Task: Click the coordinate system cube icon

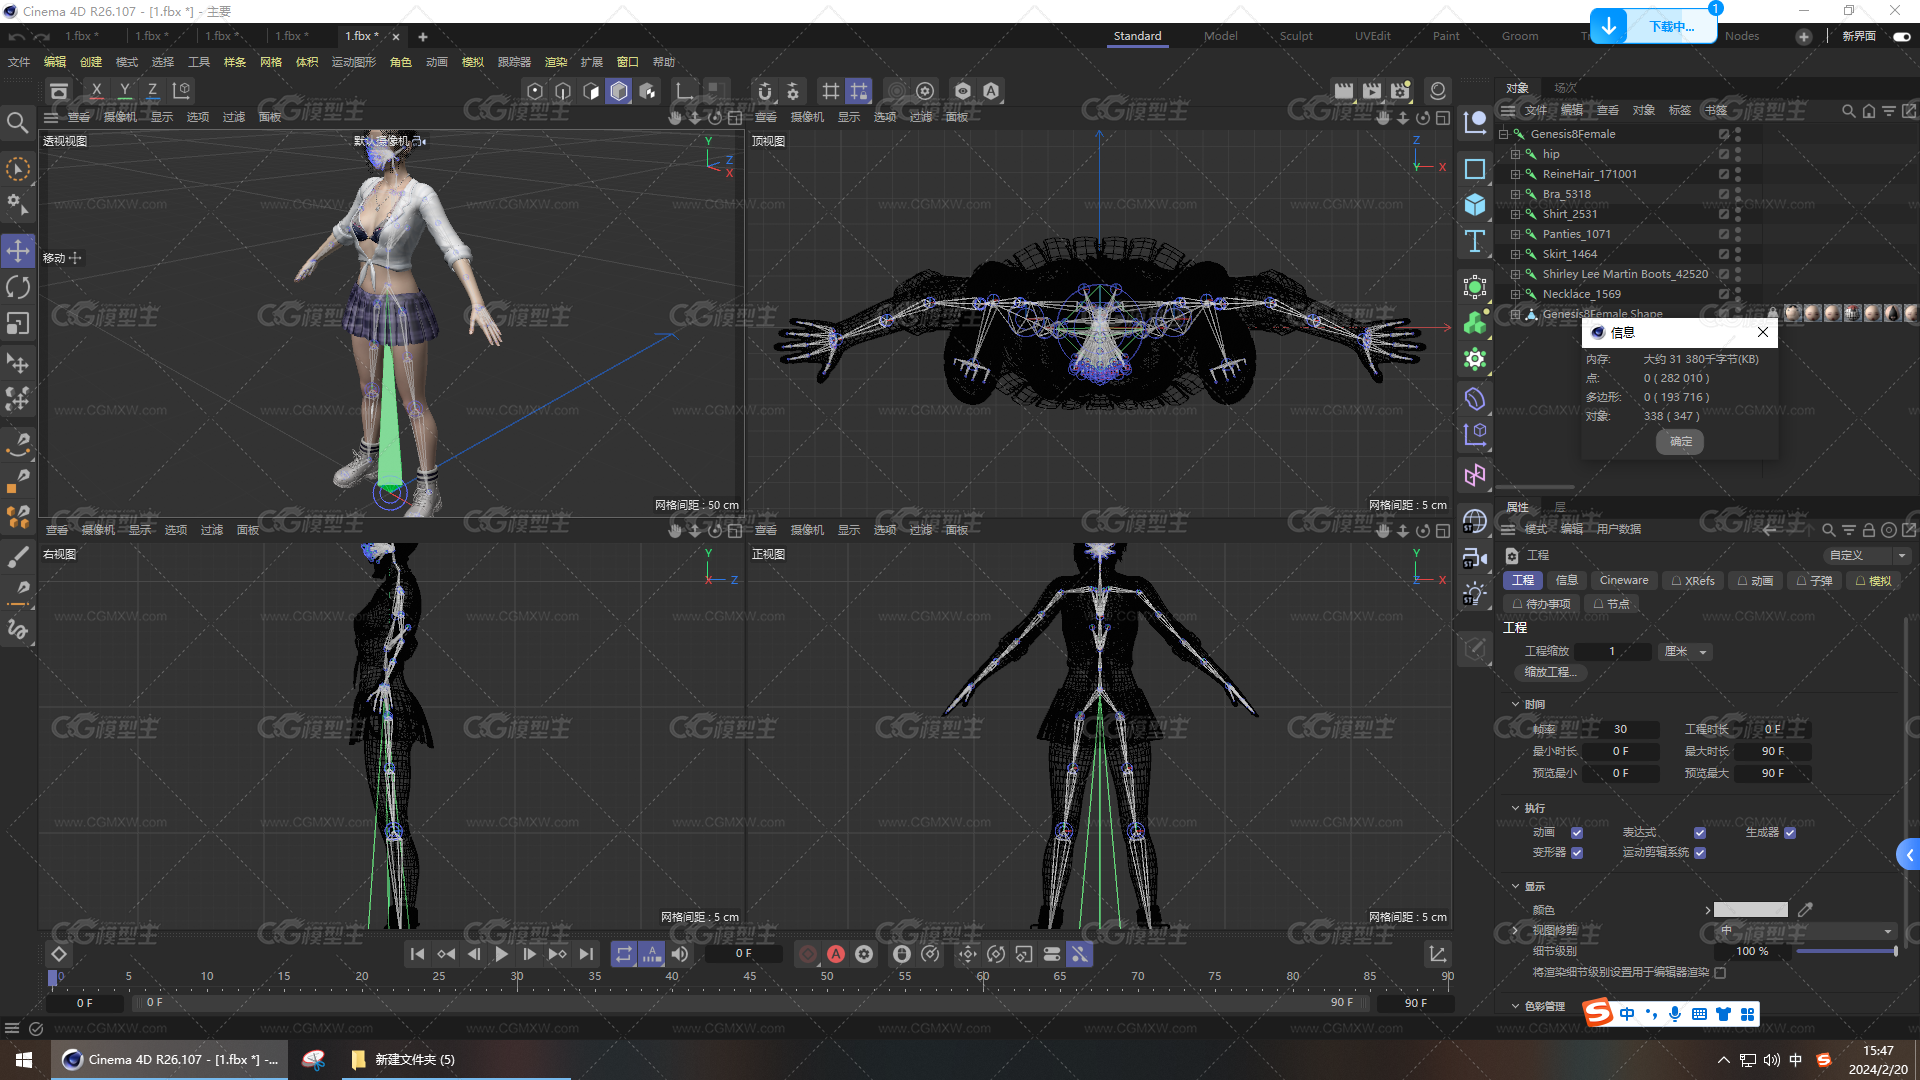Action: tap(181, 91)
